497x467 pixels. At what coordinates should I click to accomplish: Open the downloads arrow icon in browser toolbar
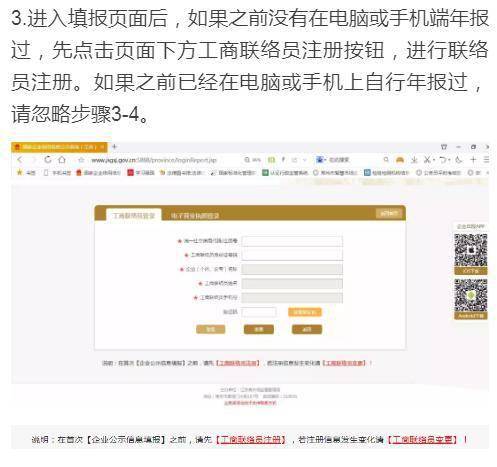coord(414,160)
